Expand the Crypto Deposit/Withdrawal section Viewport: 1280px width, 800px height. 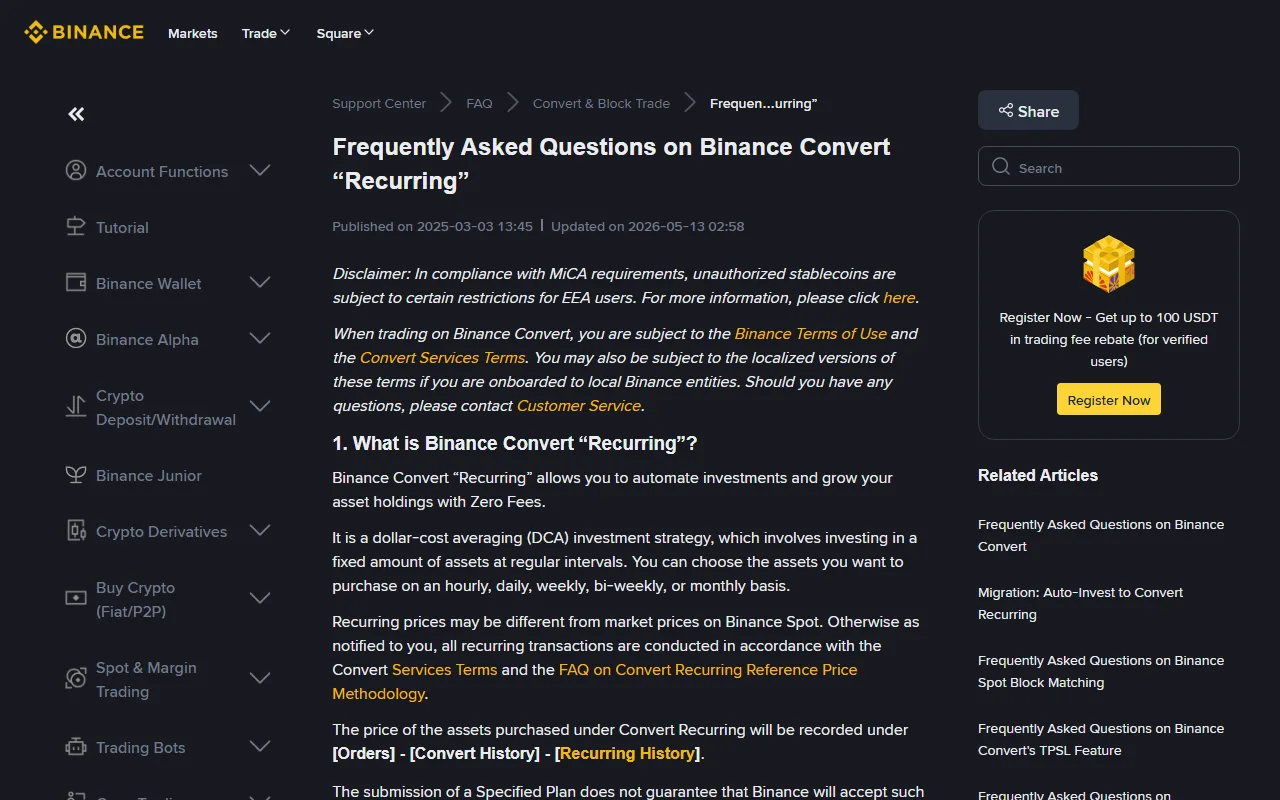pyautogui.click(x=260, y=406)
